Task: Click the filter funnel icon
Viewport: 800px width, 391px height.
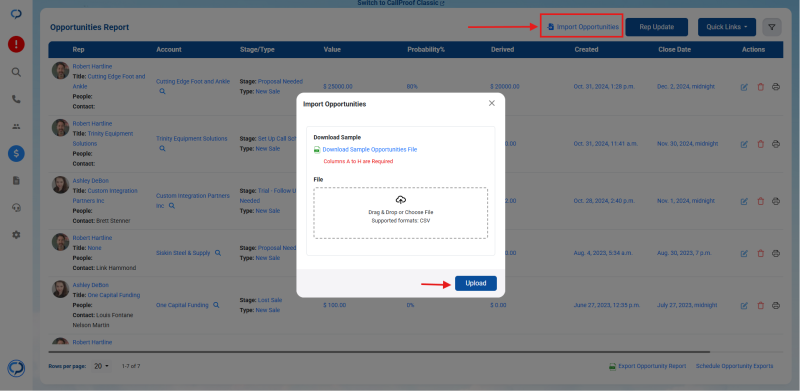Action: (x=771, y=27)
